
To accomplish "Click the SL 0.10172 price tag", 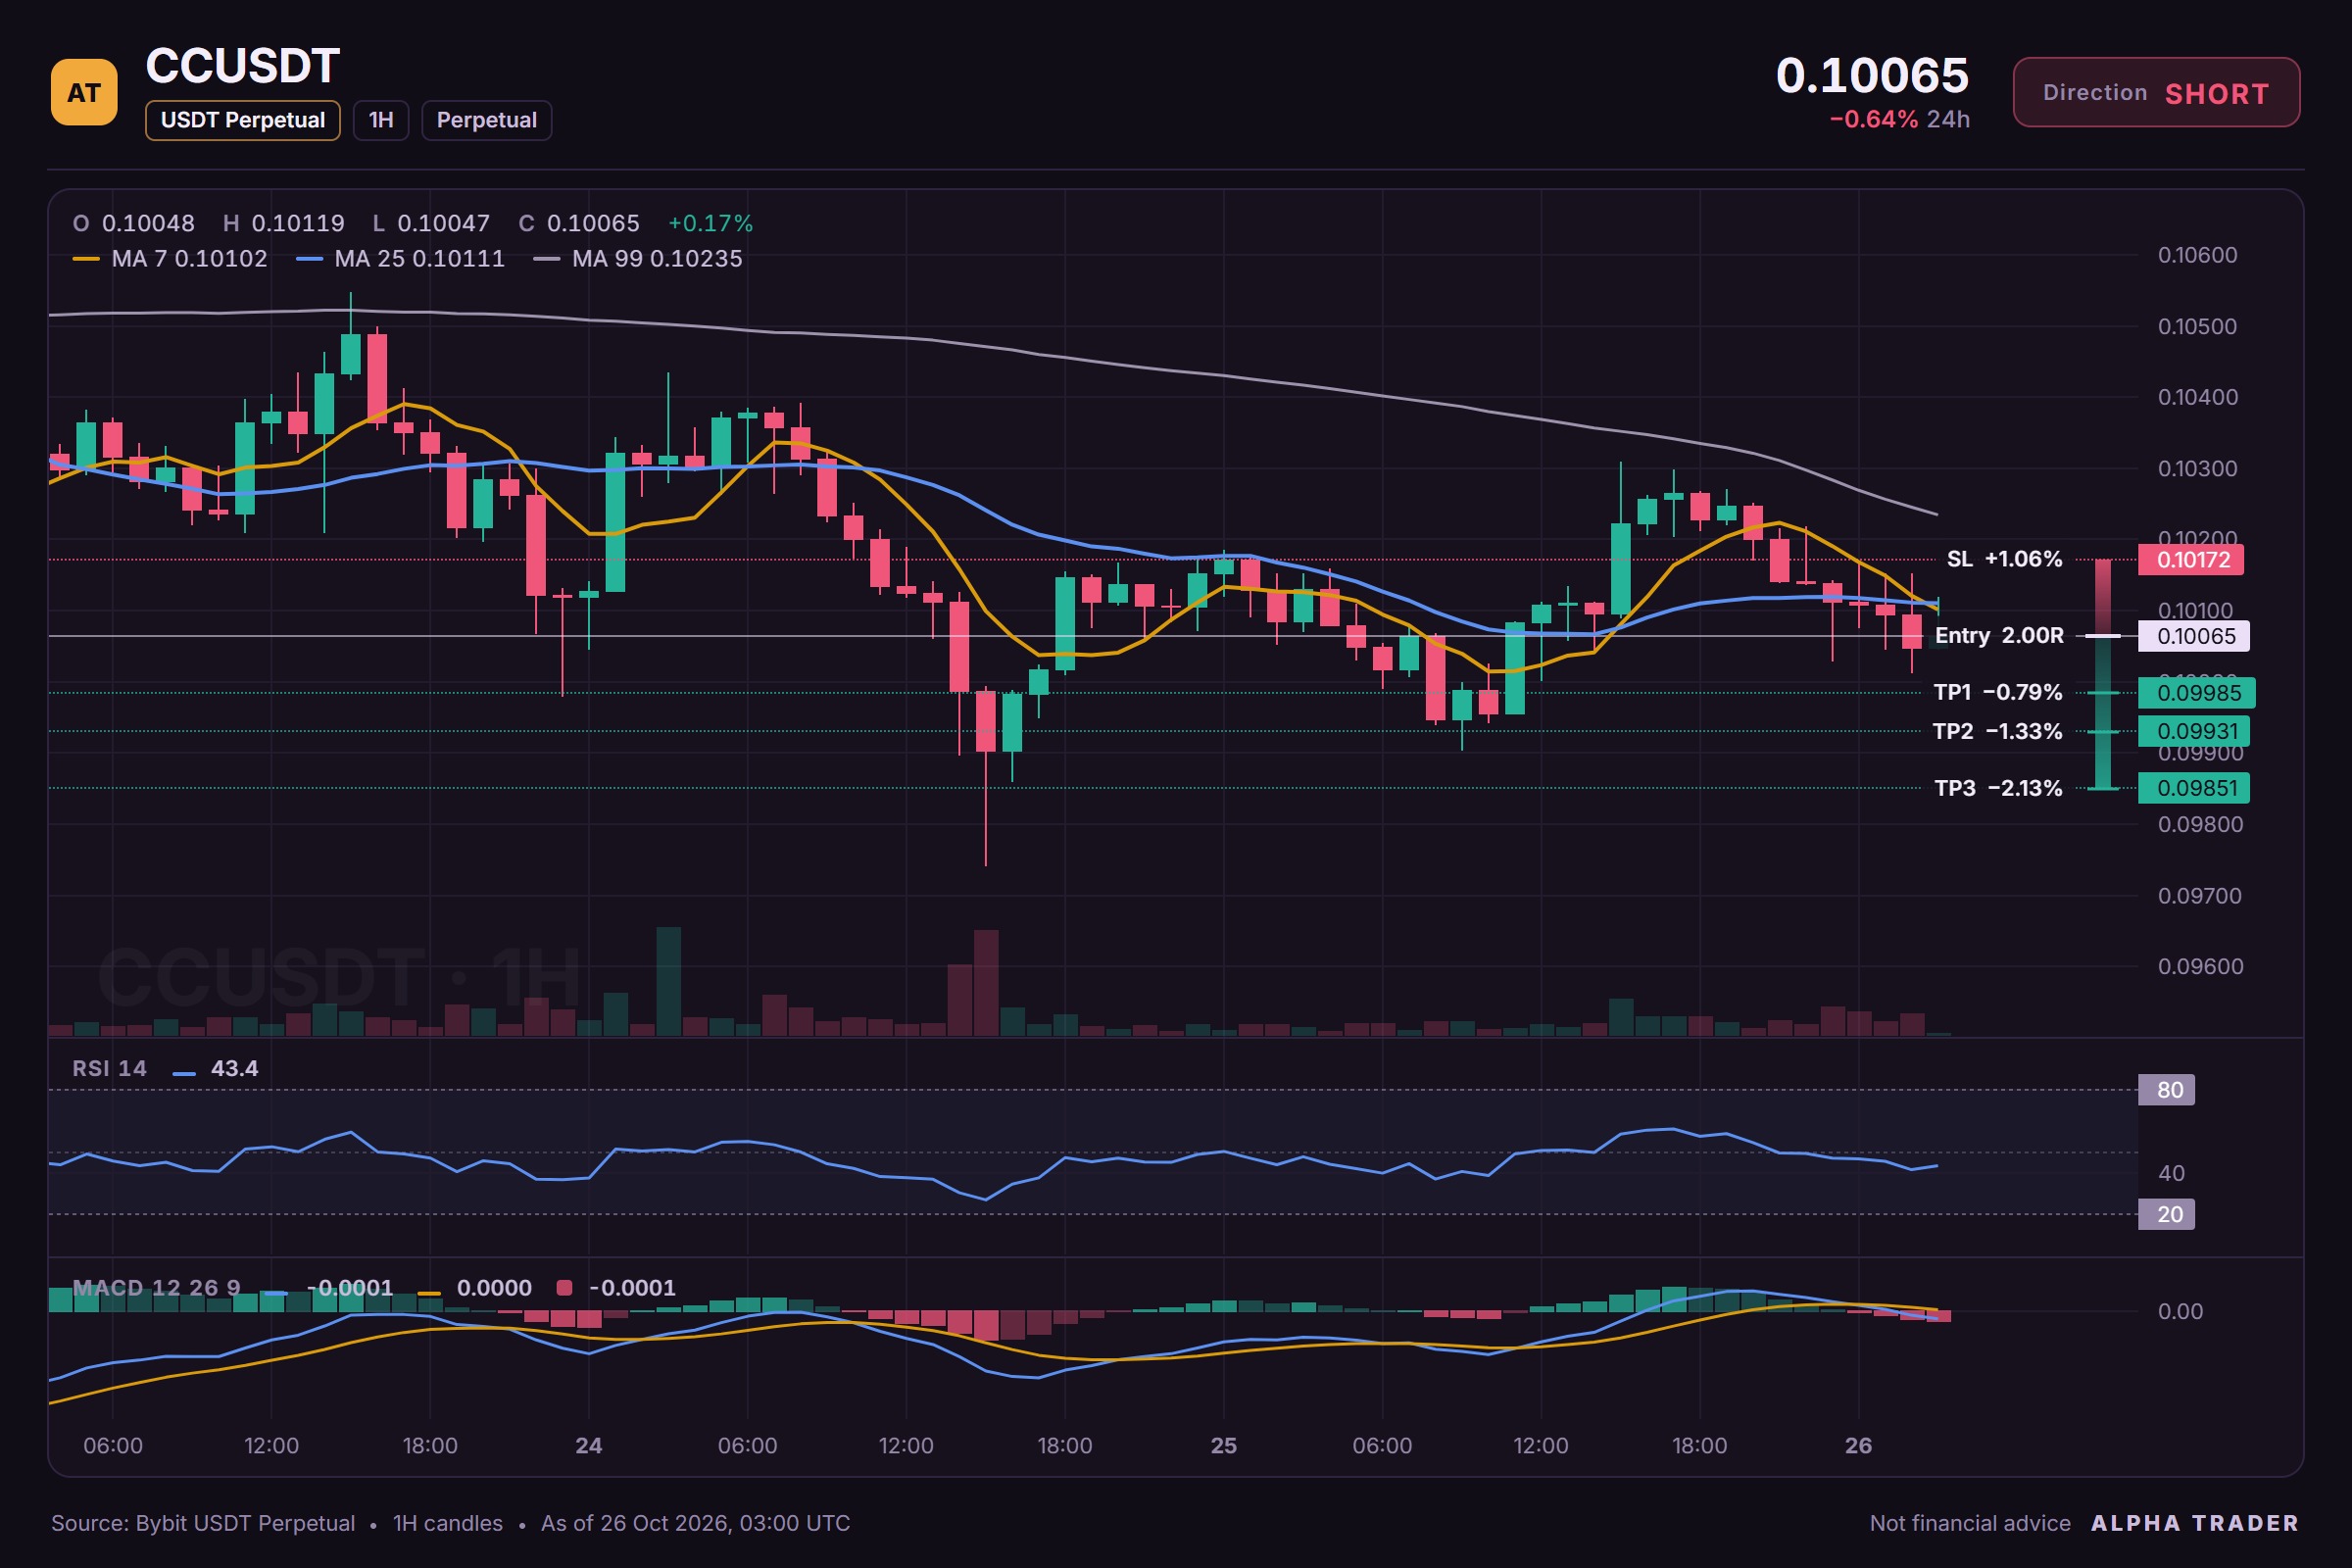I will [x=2190, y=559].
